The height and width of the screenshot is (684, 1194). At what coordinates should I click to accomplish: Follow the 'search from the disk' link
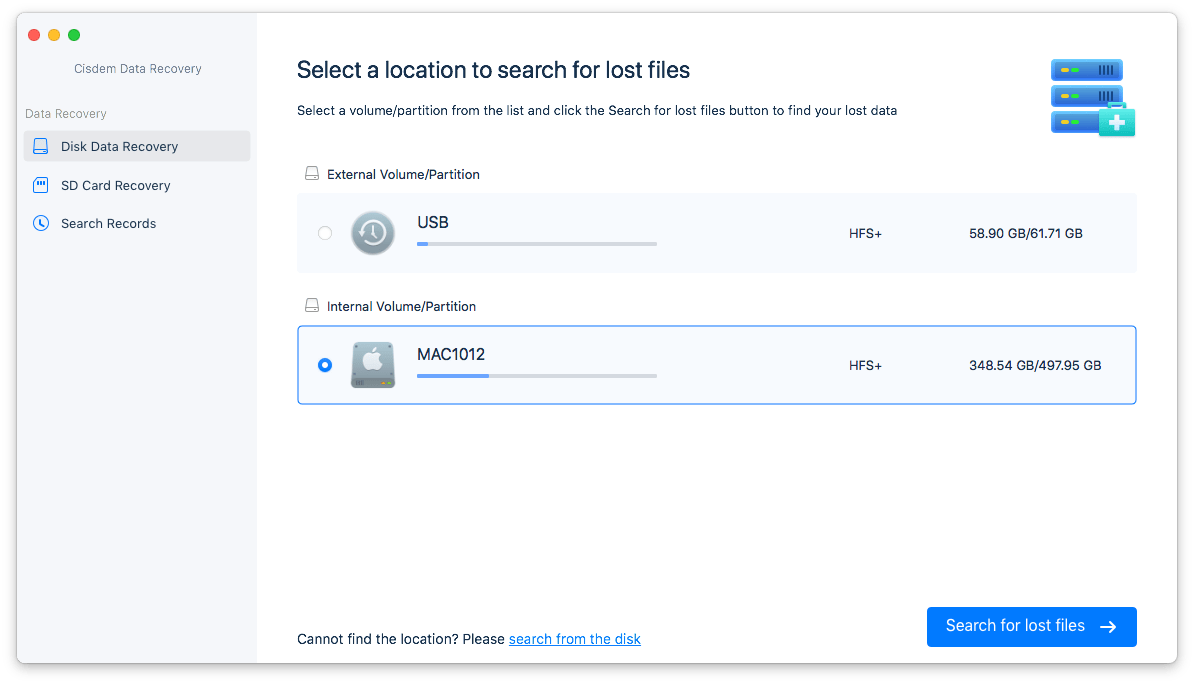[574, 639]
